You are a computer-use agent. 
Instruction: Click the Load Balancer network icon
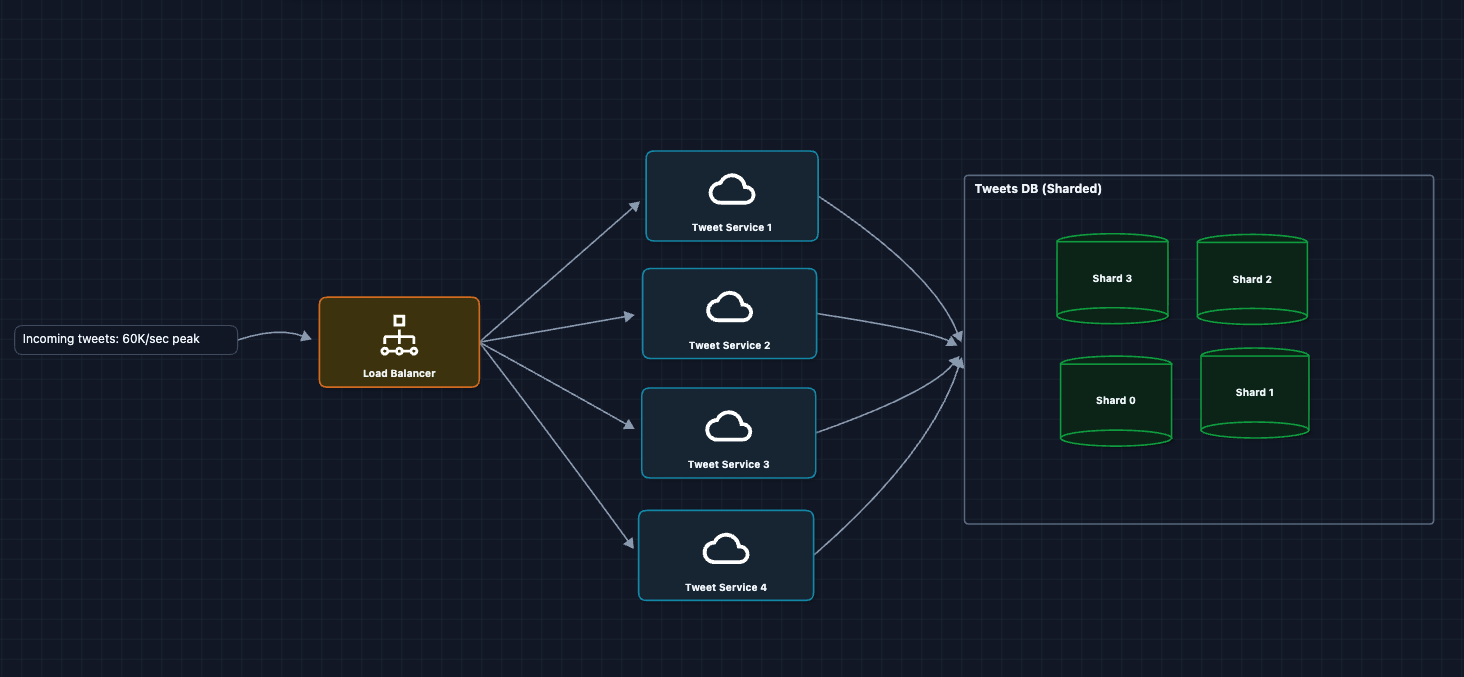click(x=399, y=335)
